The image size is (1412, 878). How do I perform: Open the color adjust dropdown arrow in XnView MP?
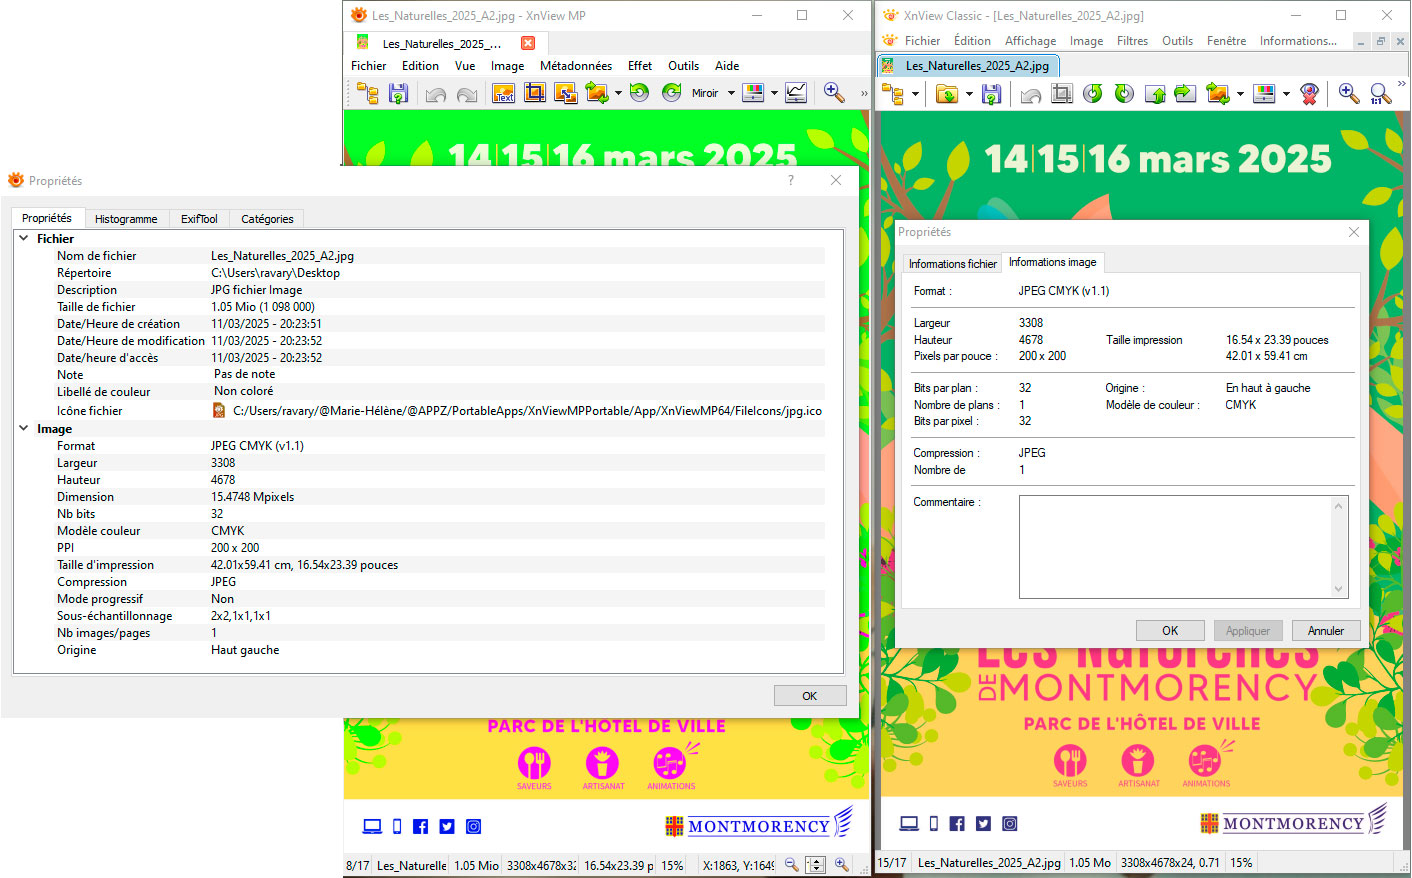pyautogui.click(x=774, y=94)
